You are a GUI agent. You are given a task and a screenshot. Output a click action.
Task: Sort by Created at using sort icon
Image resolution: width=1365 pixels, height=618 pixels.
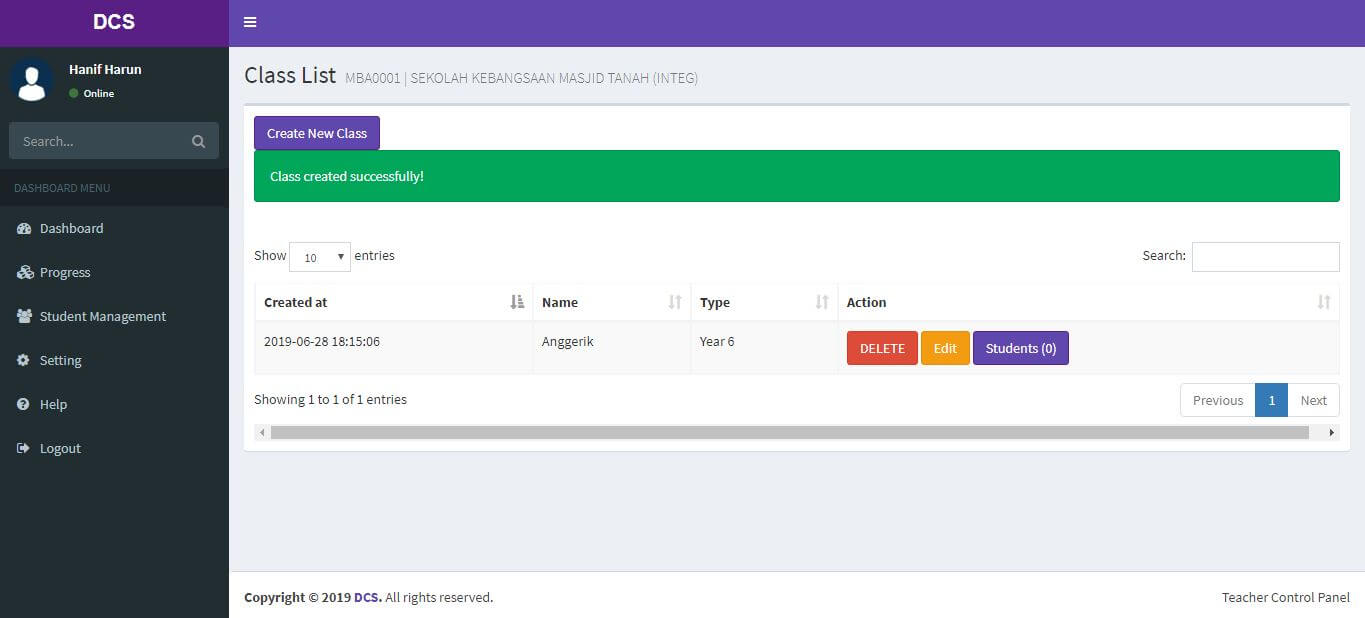[517, 302]
